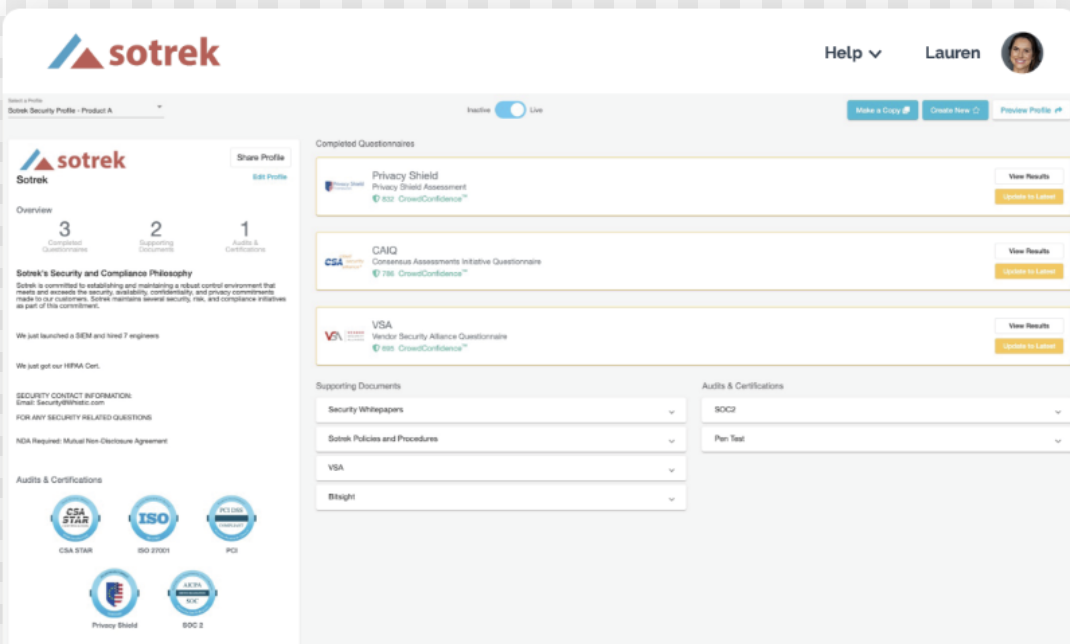The width and height of the screenshot is (1070, 644).
Task: Click Privacy Shield CrowdConfidence shield icon
Action: pyautogui.click(x=375, y=199)
